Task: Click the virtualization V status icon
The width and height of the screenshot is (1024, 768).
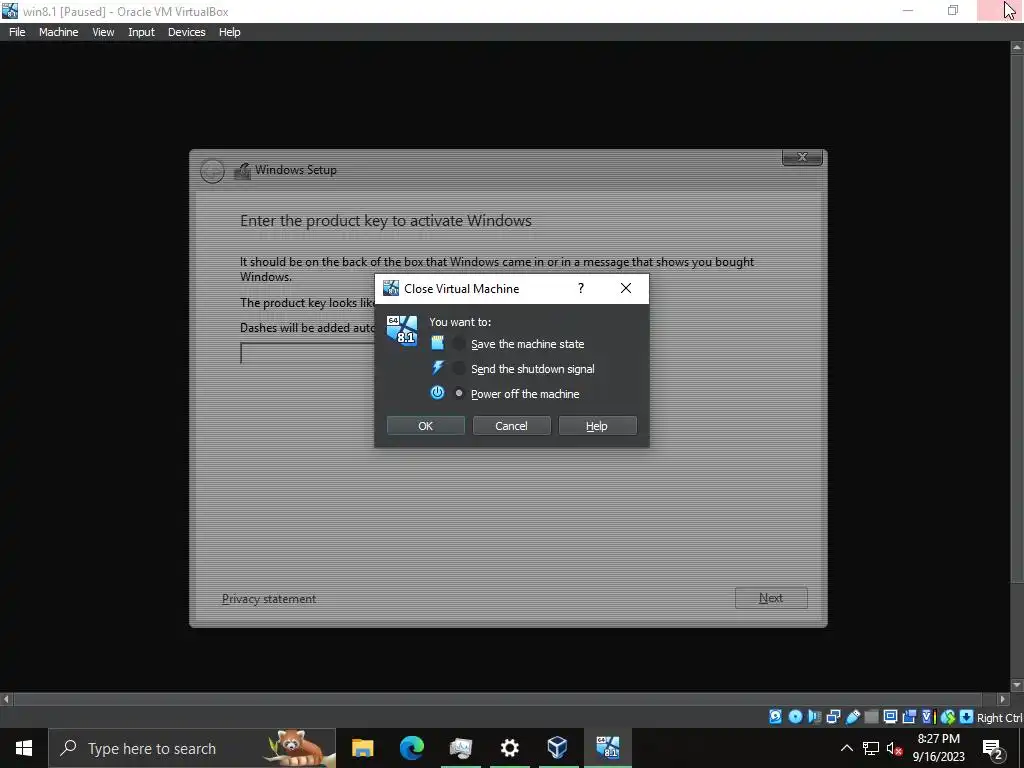Action: point(928,716)
